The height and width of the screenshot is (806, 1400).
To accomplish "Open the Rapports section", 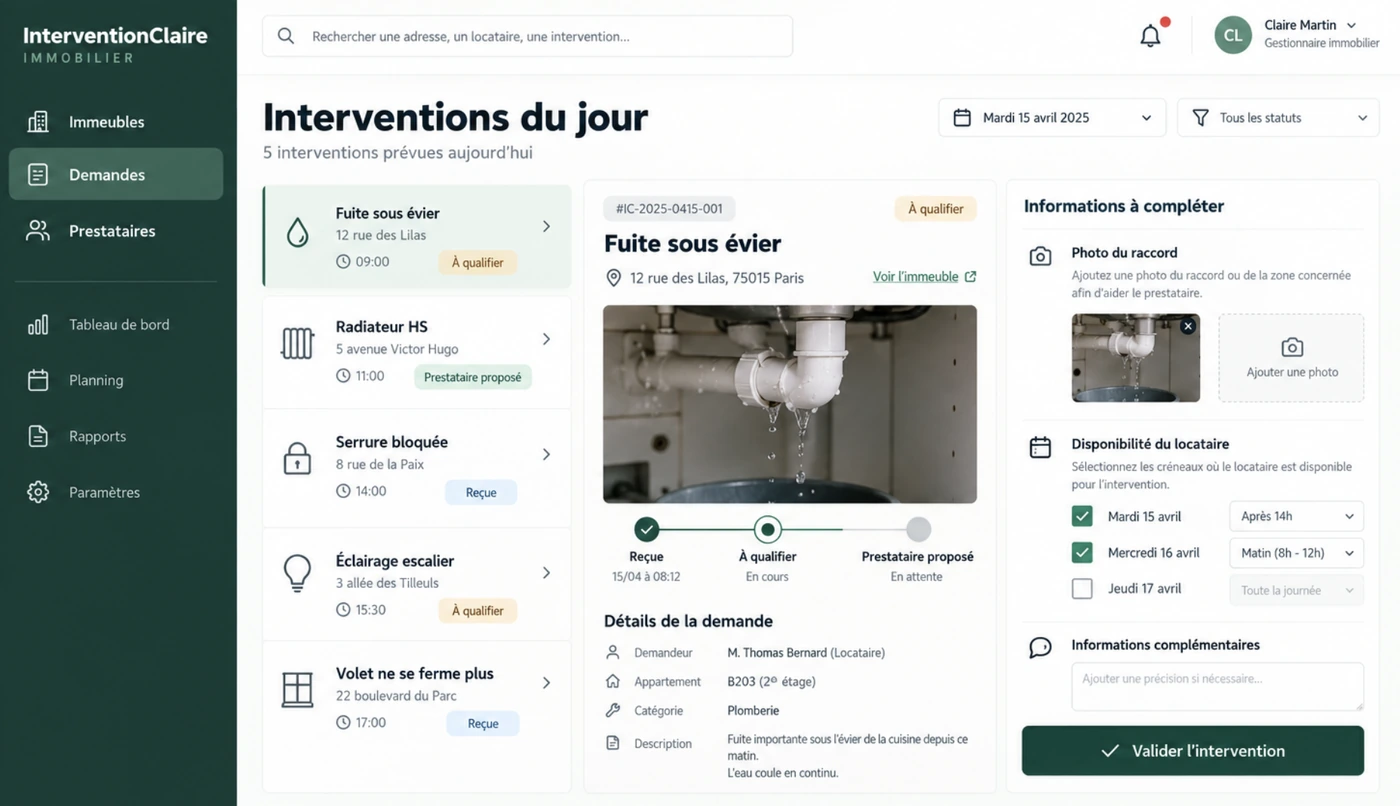I will 116,436.
